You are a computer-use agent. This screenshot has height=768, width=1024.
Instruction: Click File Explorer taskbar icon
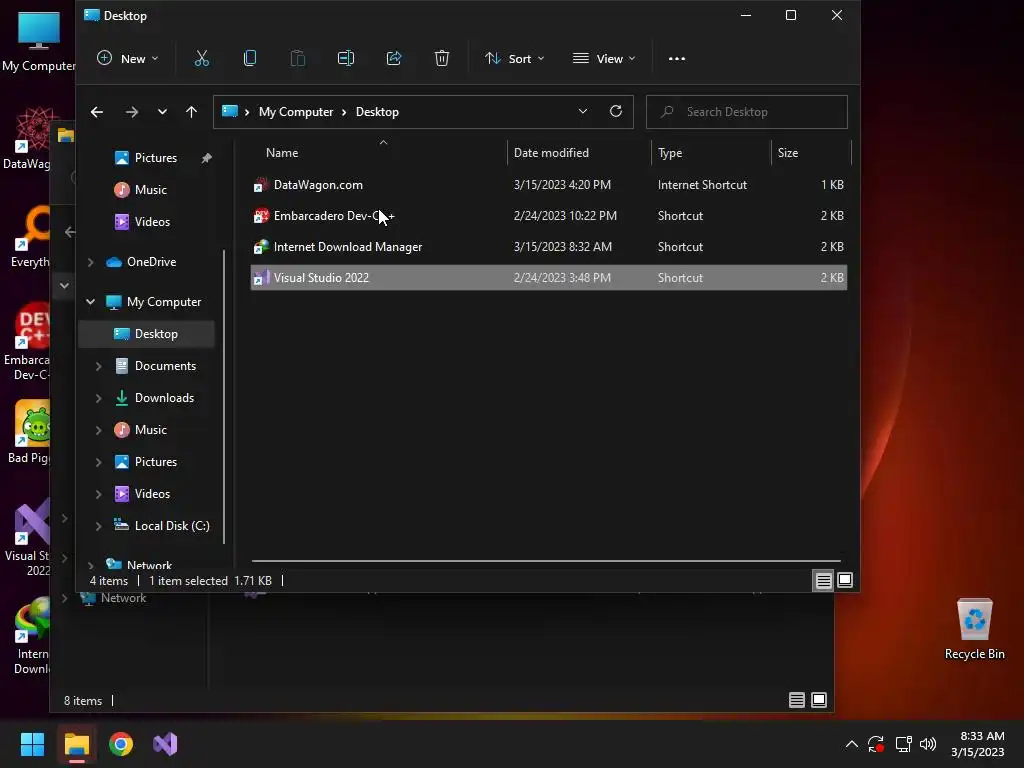point(76,744)
